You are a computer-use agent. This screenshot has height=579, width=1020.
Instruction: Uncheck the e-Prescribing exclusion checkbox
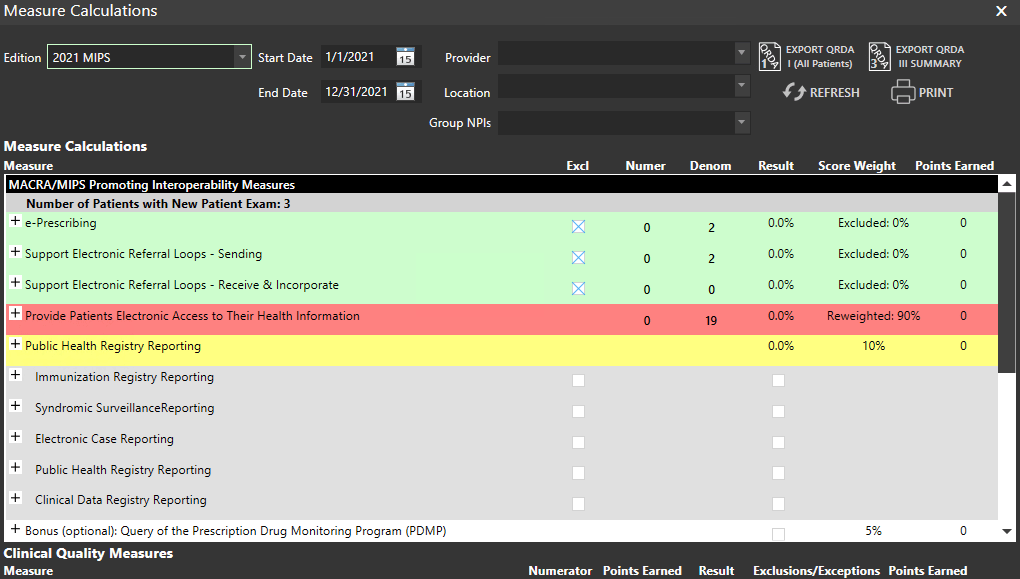point(578,226)
